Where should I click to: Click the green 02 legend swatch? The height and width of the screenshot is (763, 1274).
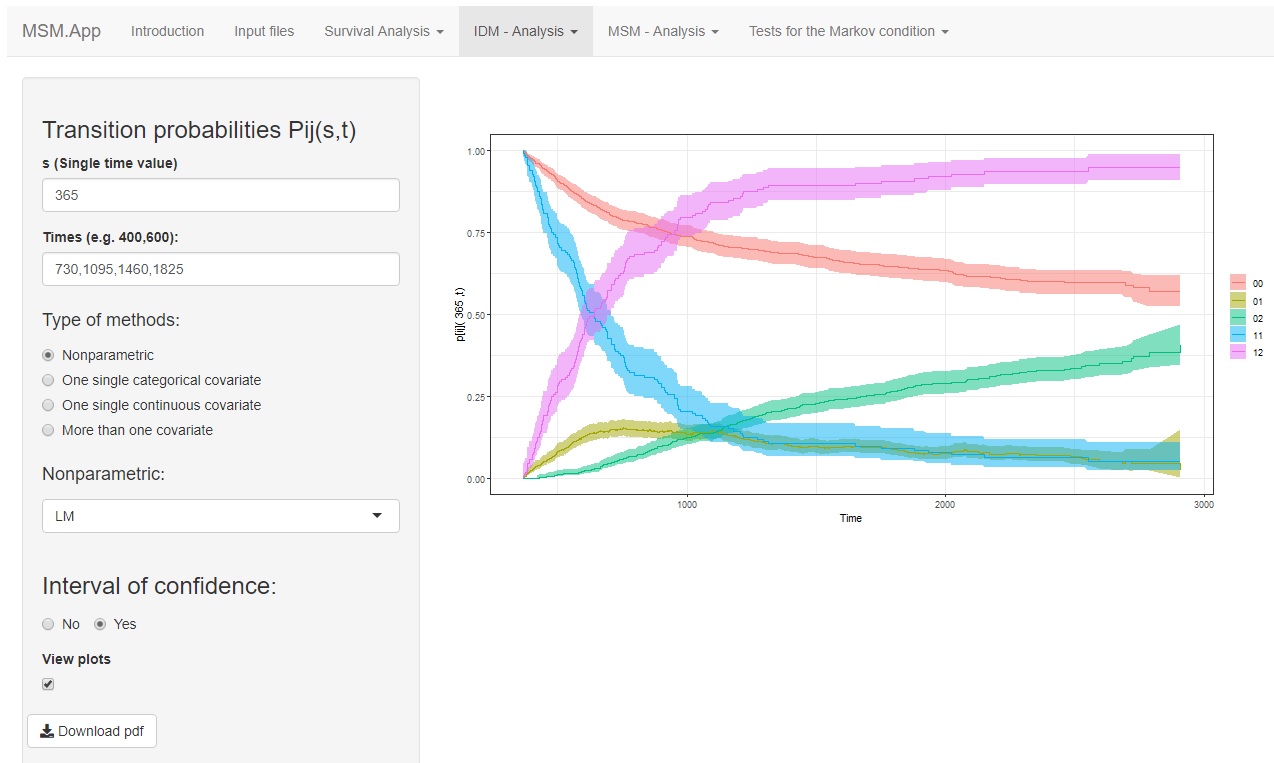1237,317
